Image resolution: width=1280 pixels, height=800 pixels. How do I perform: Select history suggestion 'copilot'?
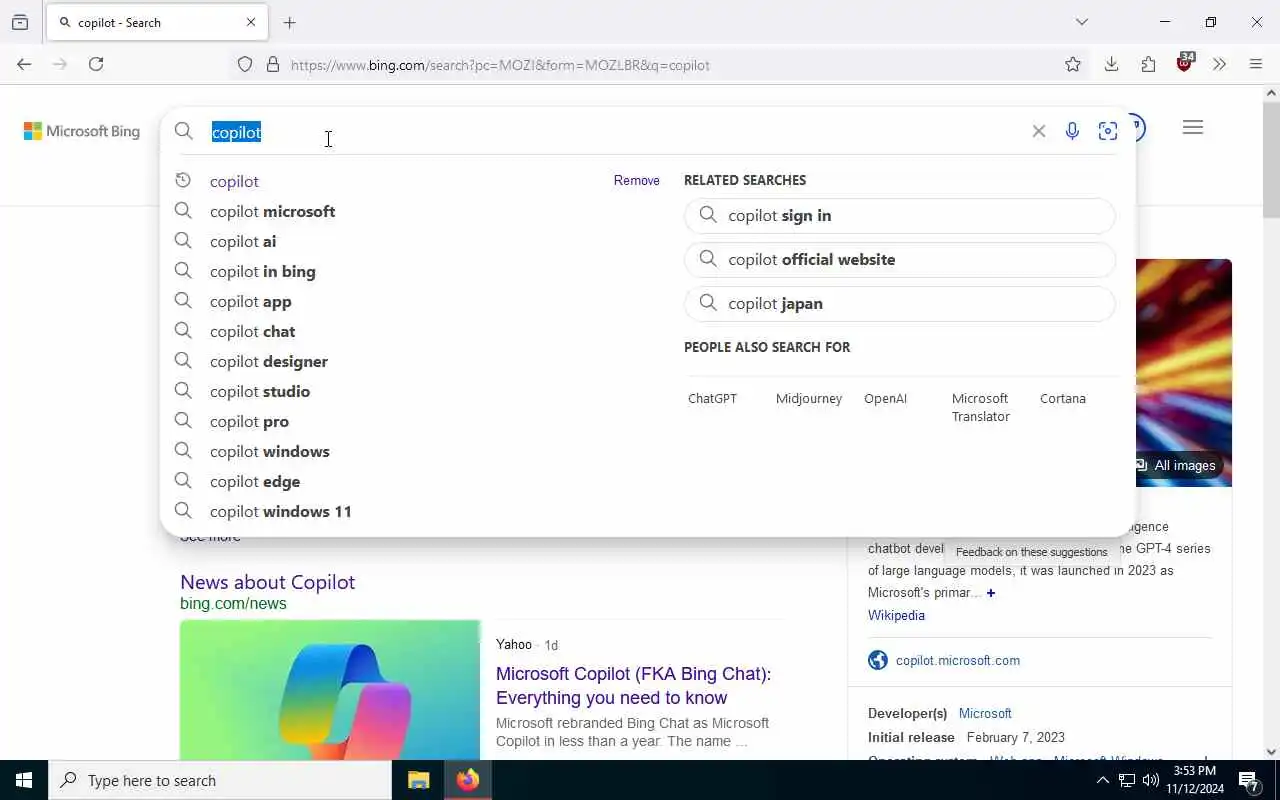(234, 181)
